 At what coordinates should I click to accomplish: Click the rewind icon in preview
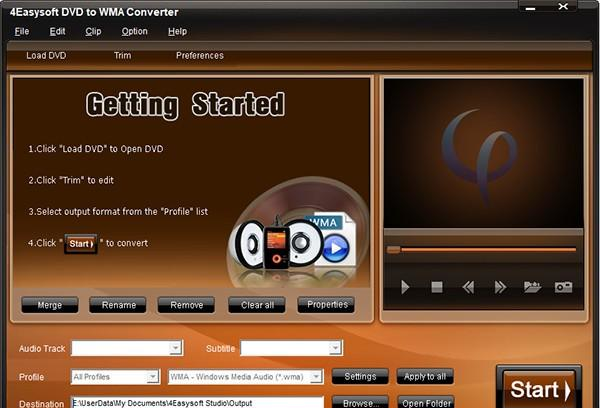pos(468,287)
